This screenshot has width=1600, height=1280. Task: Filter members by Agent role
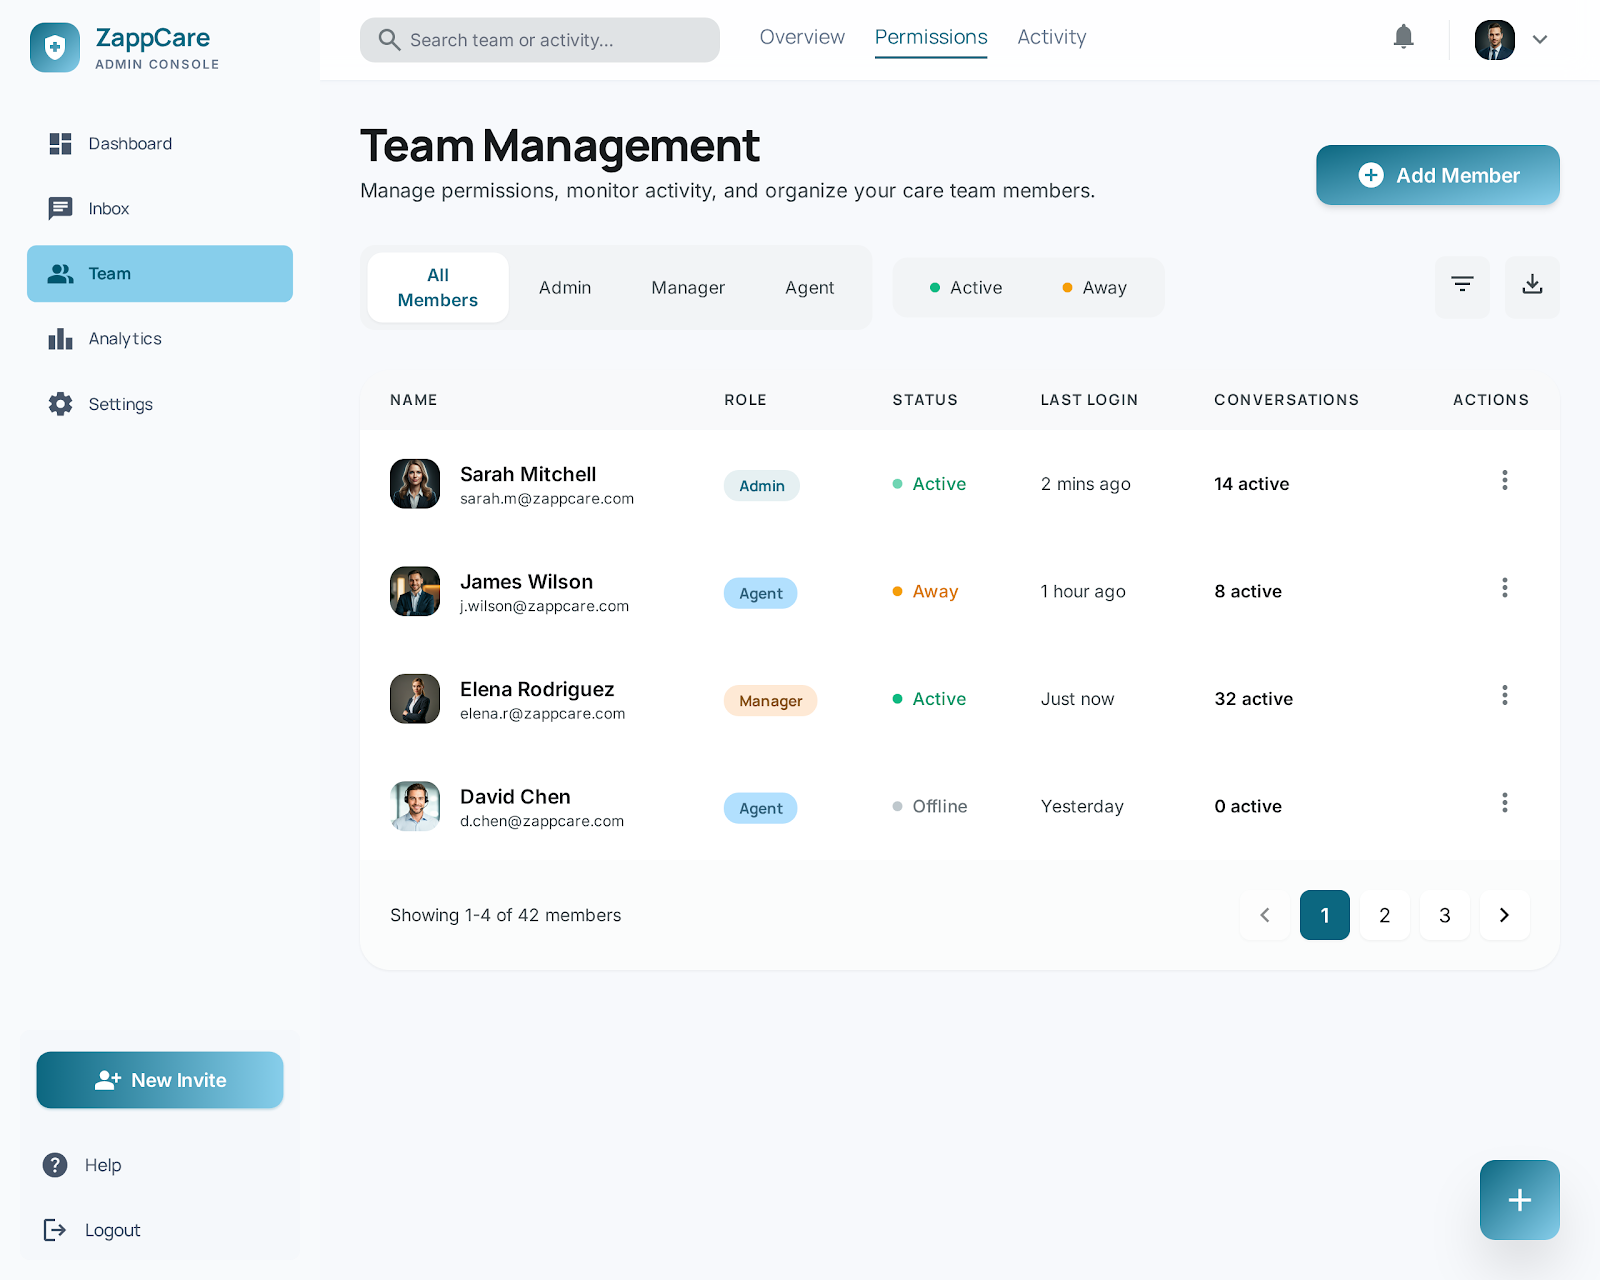click(x=809, y=288)
